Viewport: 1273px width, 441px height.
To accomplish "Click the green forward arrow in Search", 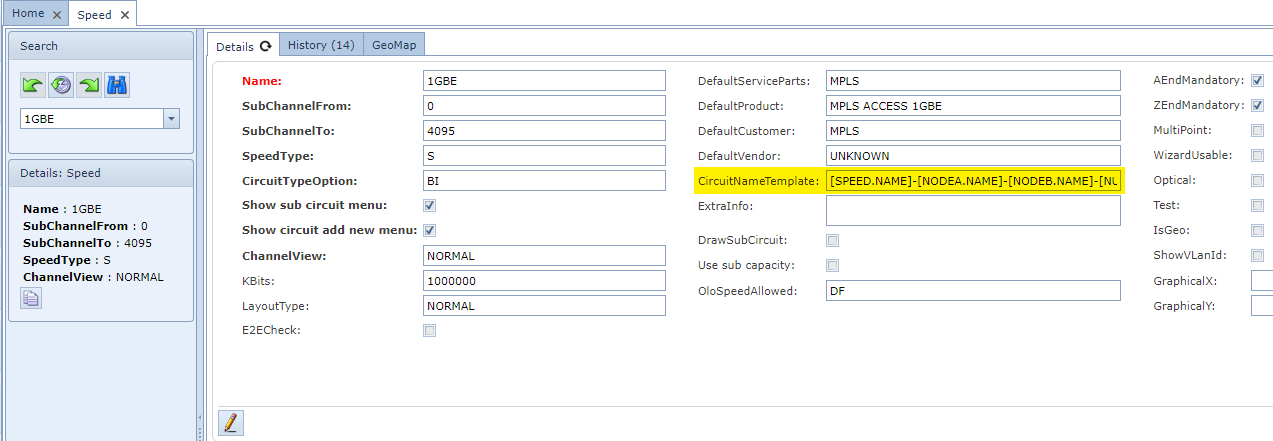I will pyautogui.click(x=89, y=86).
